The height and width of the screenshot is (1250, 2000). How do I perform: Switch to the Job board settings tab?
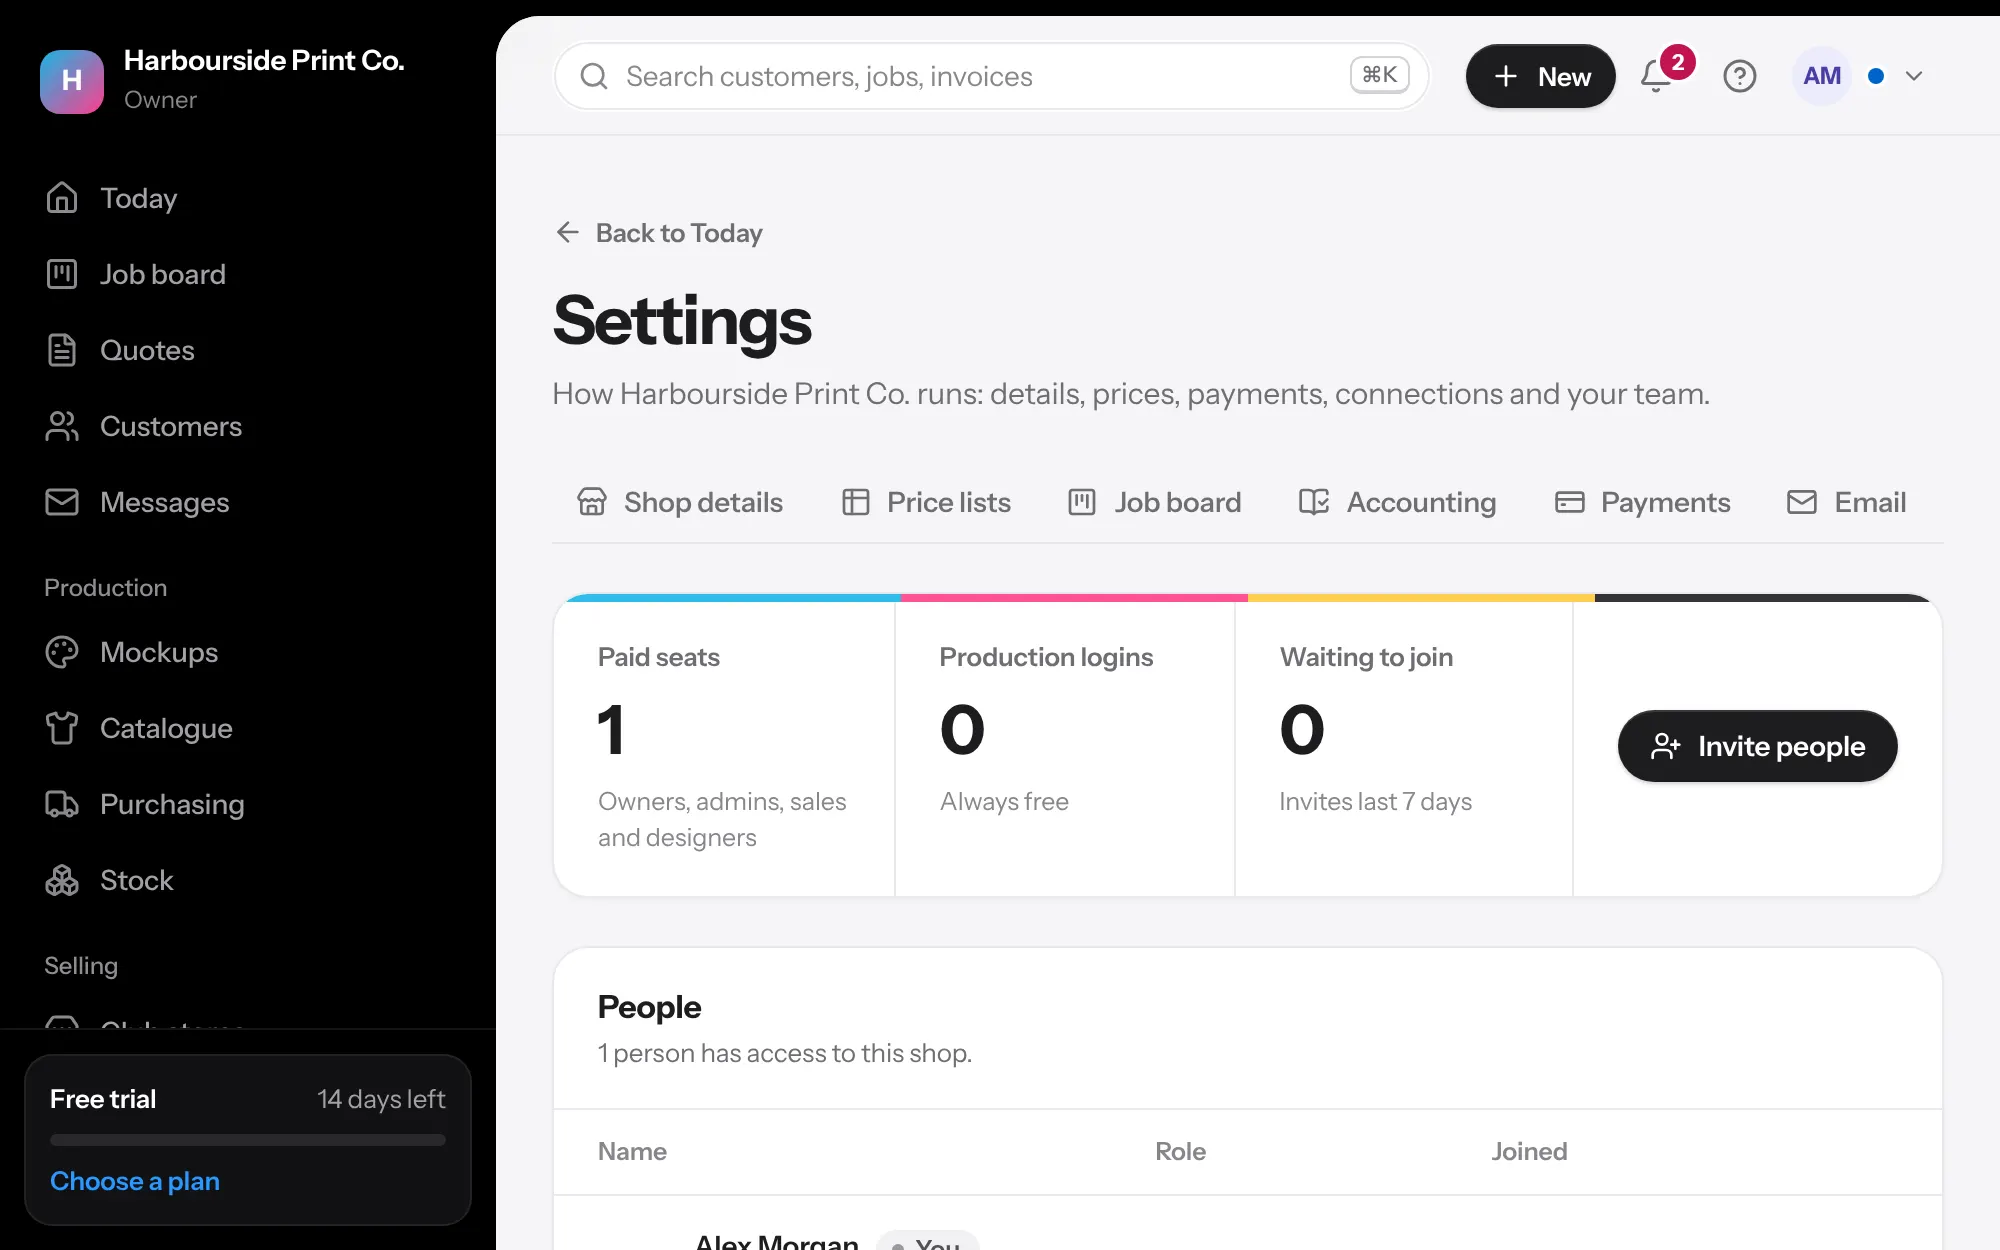click(x=1155, y=502)
